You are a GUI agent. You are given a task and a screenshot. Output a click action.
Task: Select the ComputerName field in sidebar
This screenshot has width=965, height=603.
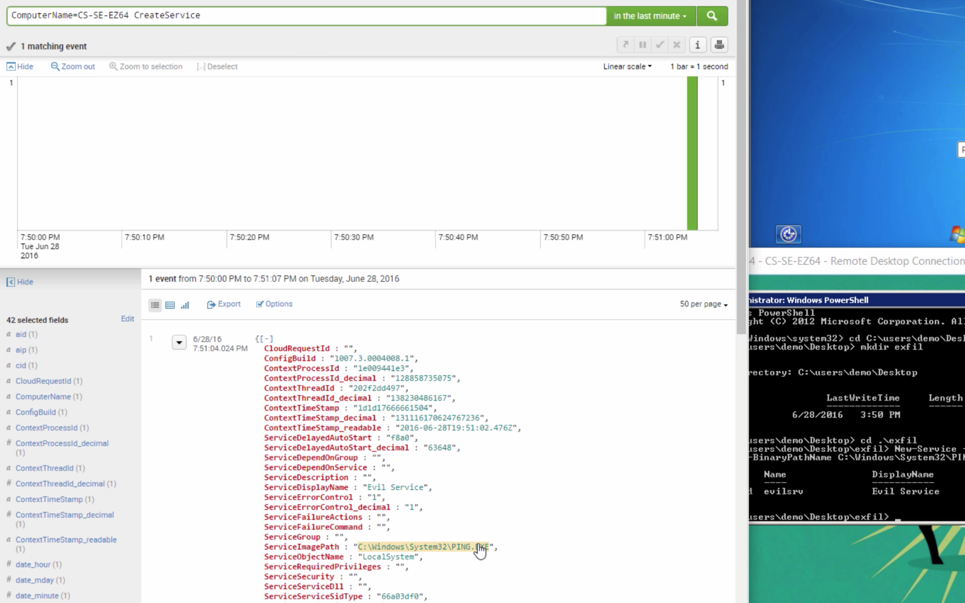[43, 396]
